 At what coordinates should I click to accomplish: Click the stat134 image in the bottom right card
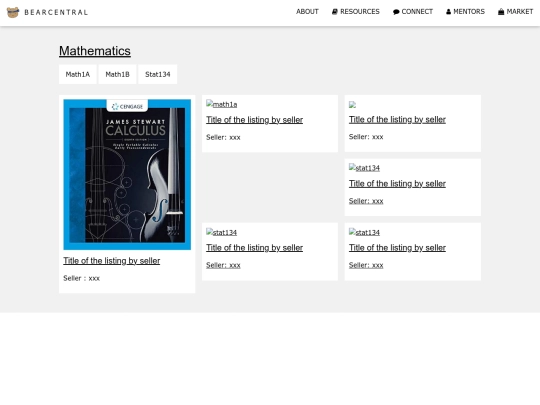point(364,232)
